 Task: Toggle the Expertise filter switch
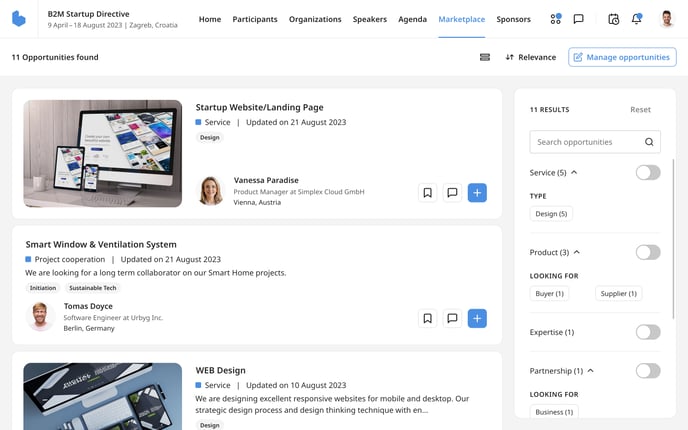click(648, 332)
